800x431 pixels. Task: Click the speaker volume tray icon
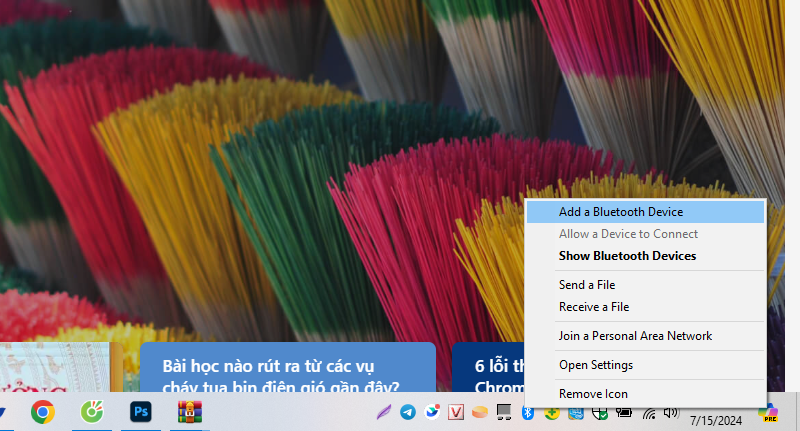670,412
